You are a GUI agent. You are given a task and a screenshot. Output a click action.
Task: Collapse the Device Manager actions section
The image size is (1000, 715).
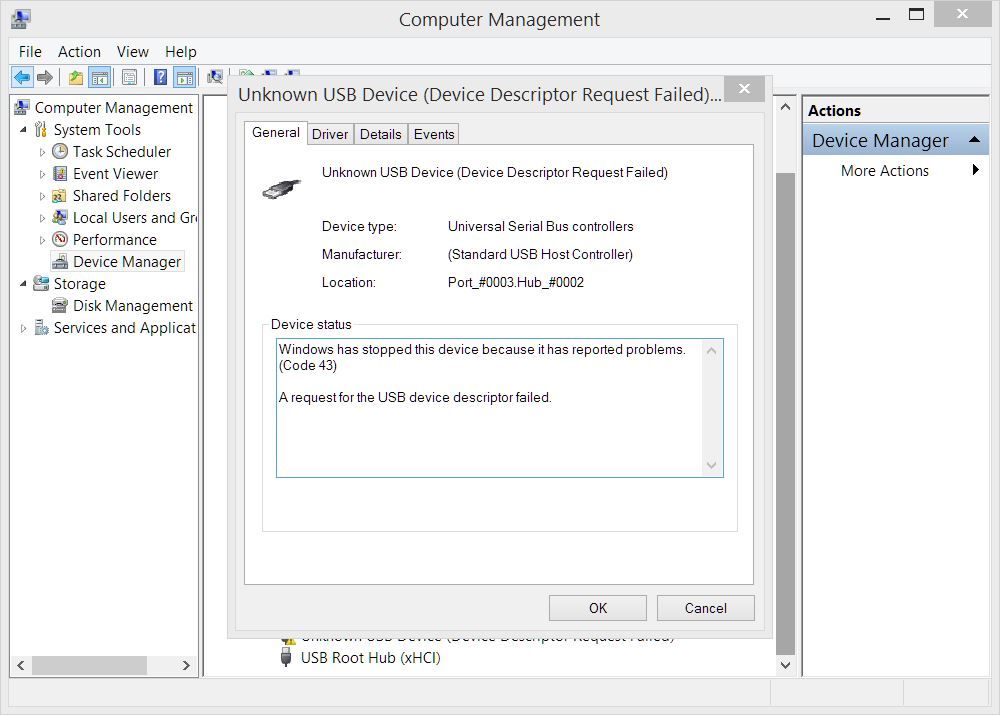pyautogui.click(x=974, y=140)
